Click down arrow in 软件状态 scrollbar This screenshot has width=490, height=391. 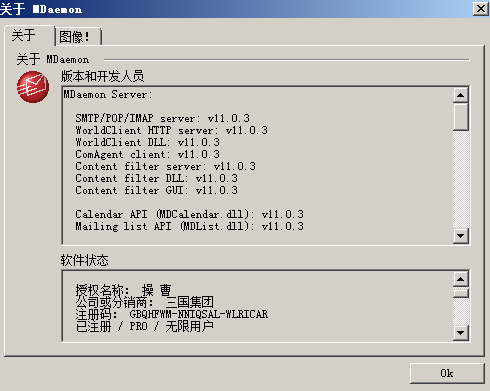pyautogui.click(x=461, y=332)
